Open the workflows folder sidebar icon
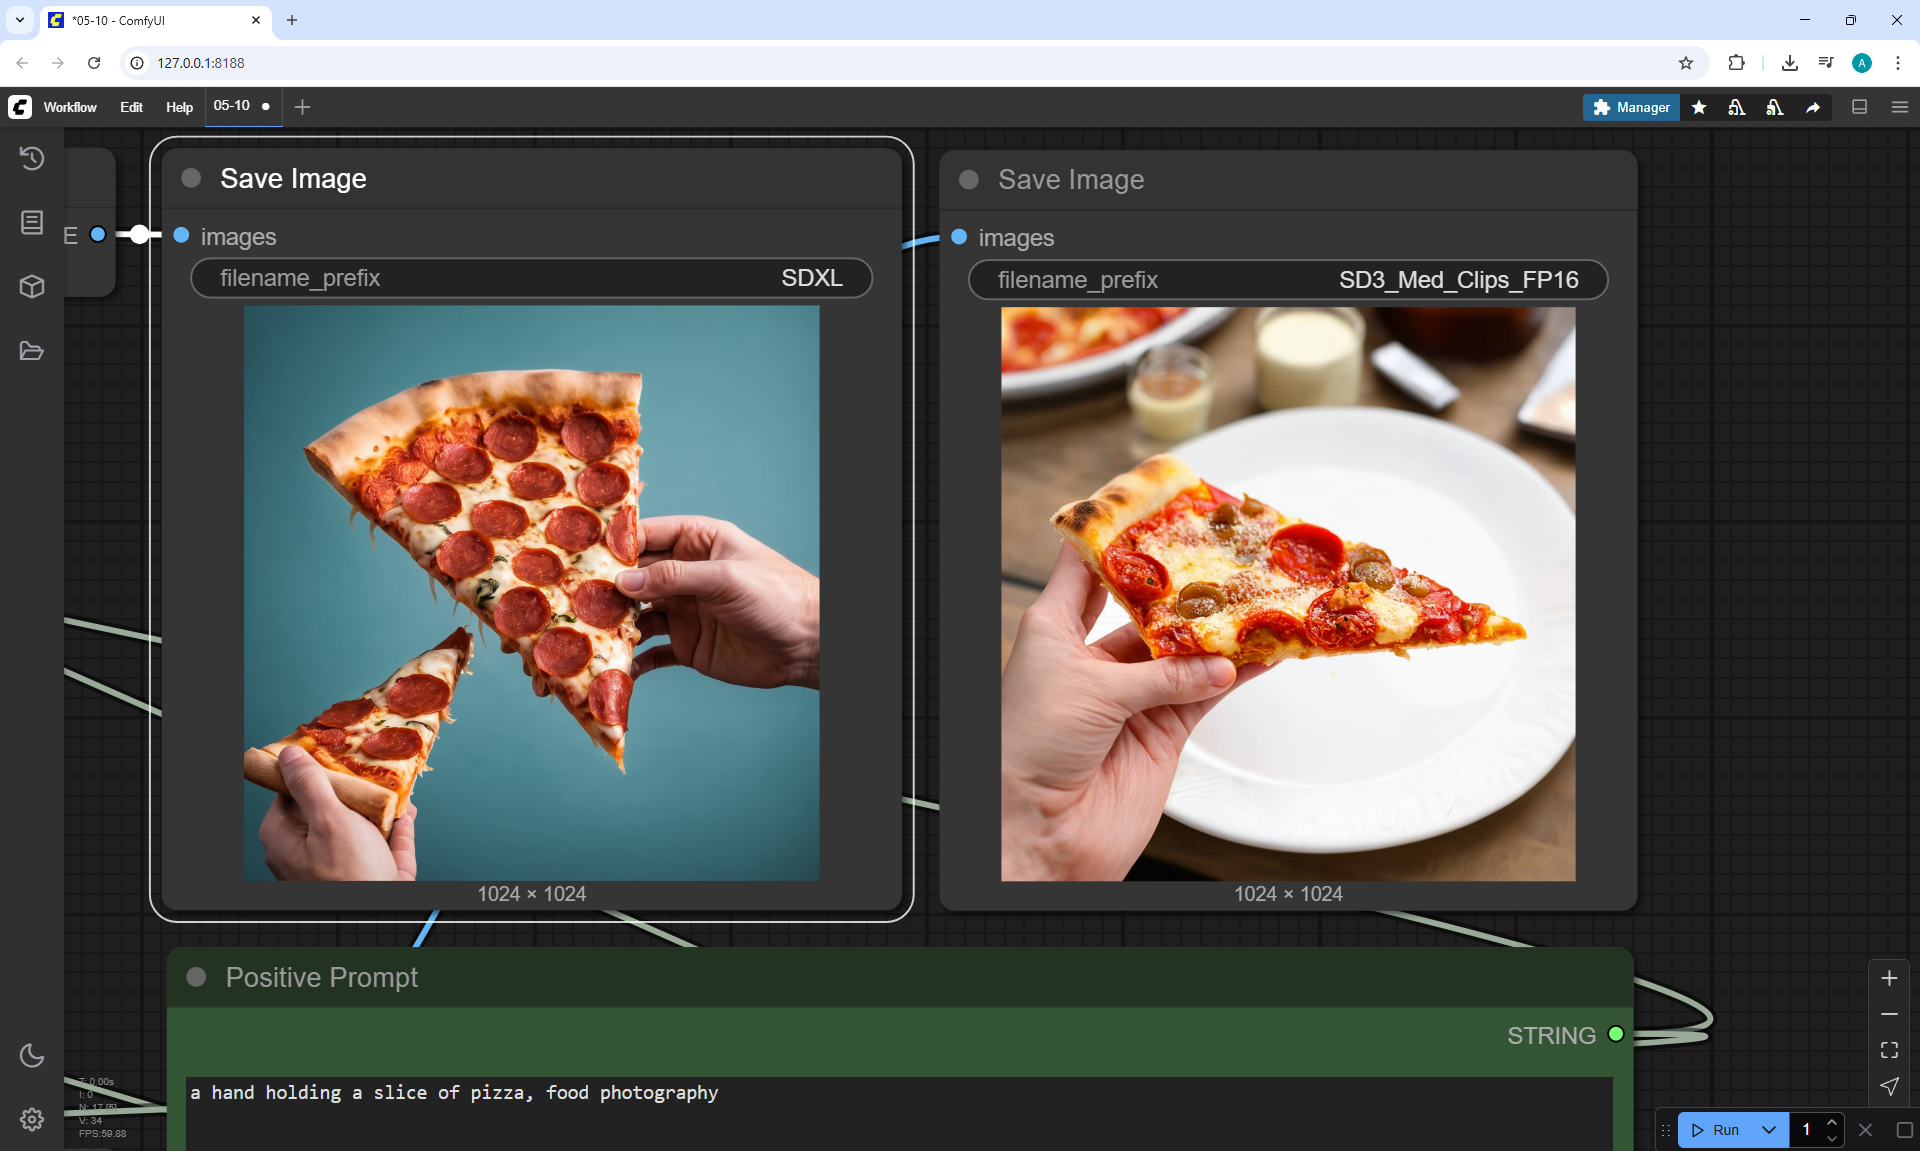The image size is (1920, 1151). pyautogui.click(x=32, y=351)
